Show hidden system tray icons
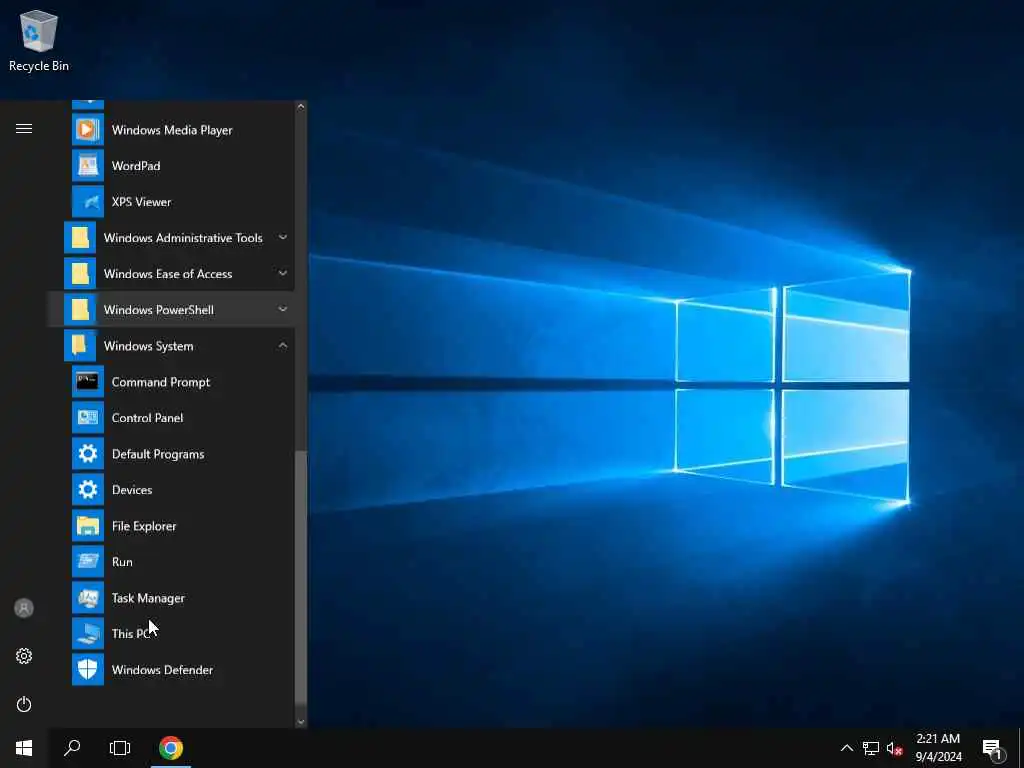 coord(846,748)
